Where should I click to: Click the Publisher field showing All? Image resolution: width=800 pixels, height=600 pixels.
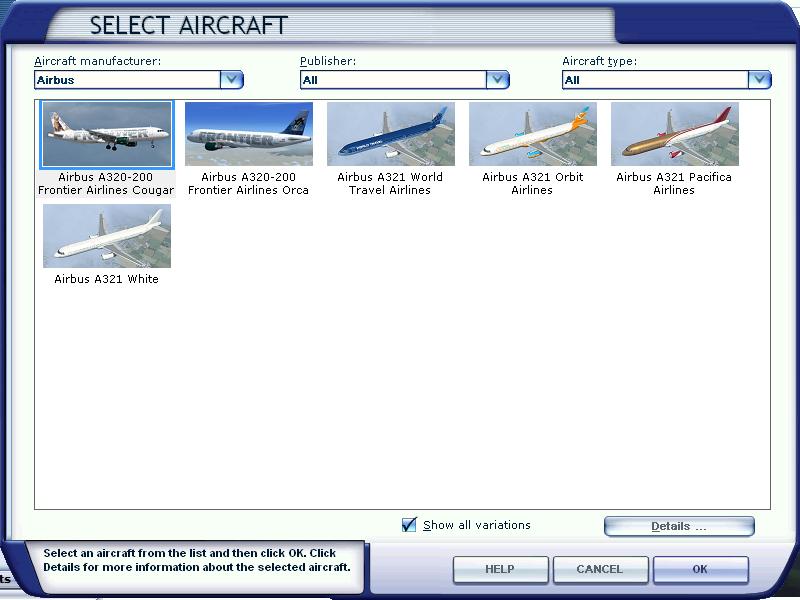[x=392, y=80]
